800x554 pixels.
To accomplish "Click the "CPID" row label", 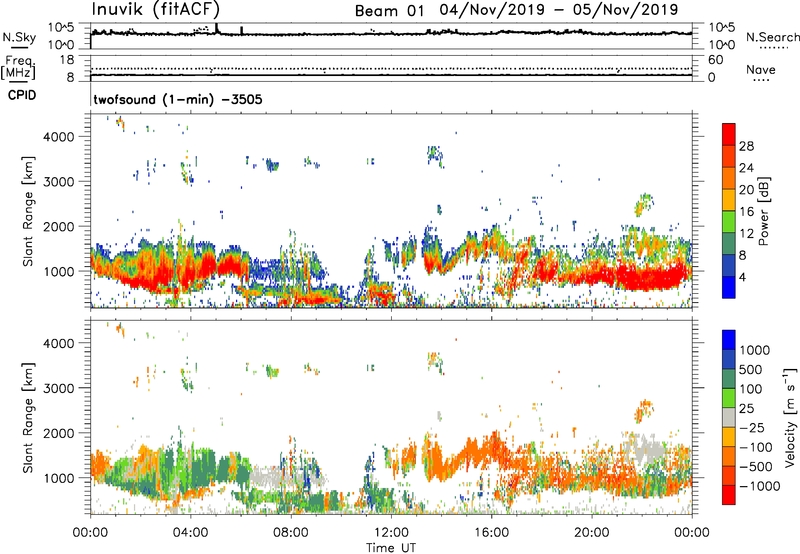I will [22, 95].
